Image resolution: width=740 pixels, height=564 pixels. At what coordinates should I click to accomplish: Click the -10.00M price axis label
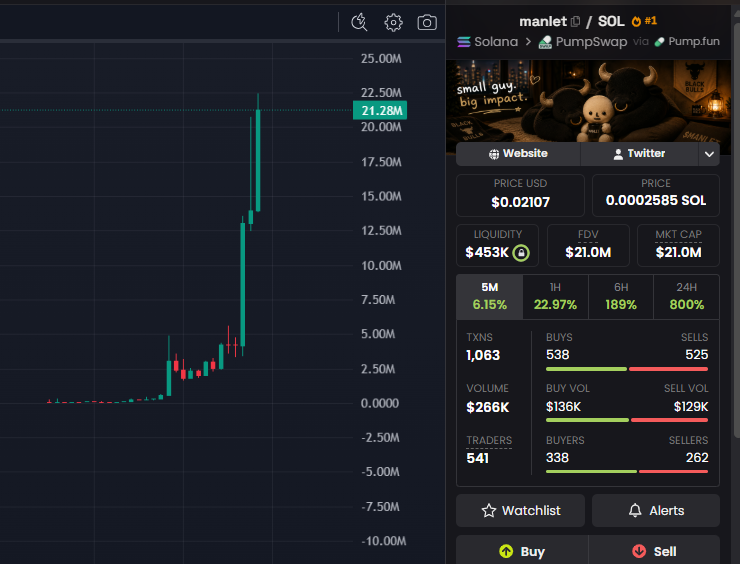tap(384, 541)
